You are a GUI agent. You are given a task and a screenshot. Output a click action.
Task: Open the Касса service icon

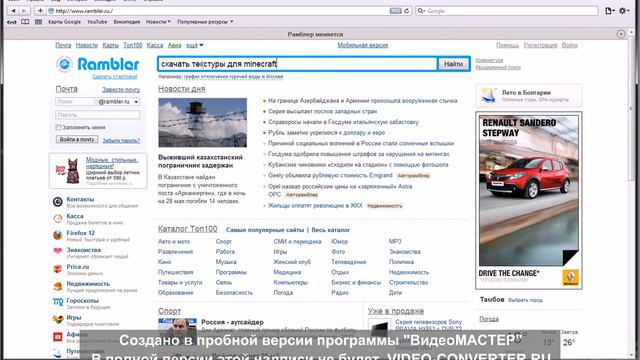58,218
